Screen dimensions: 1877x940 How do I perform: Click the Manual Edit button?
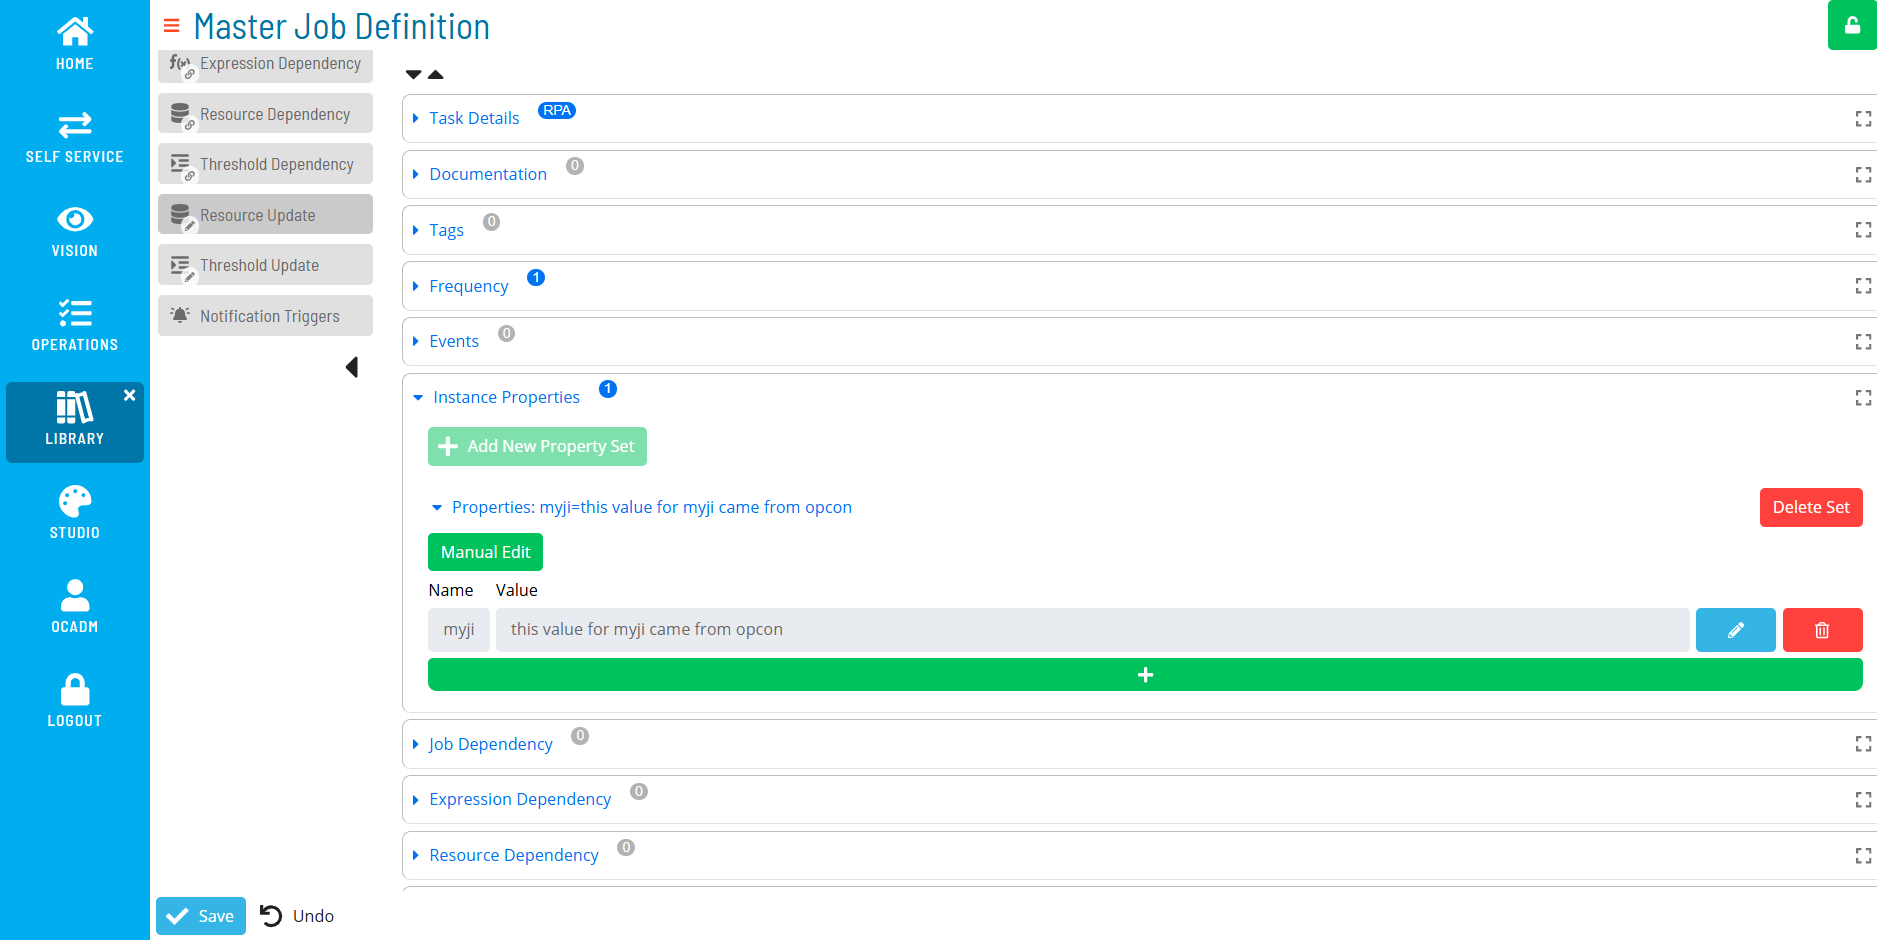[485, 551]
